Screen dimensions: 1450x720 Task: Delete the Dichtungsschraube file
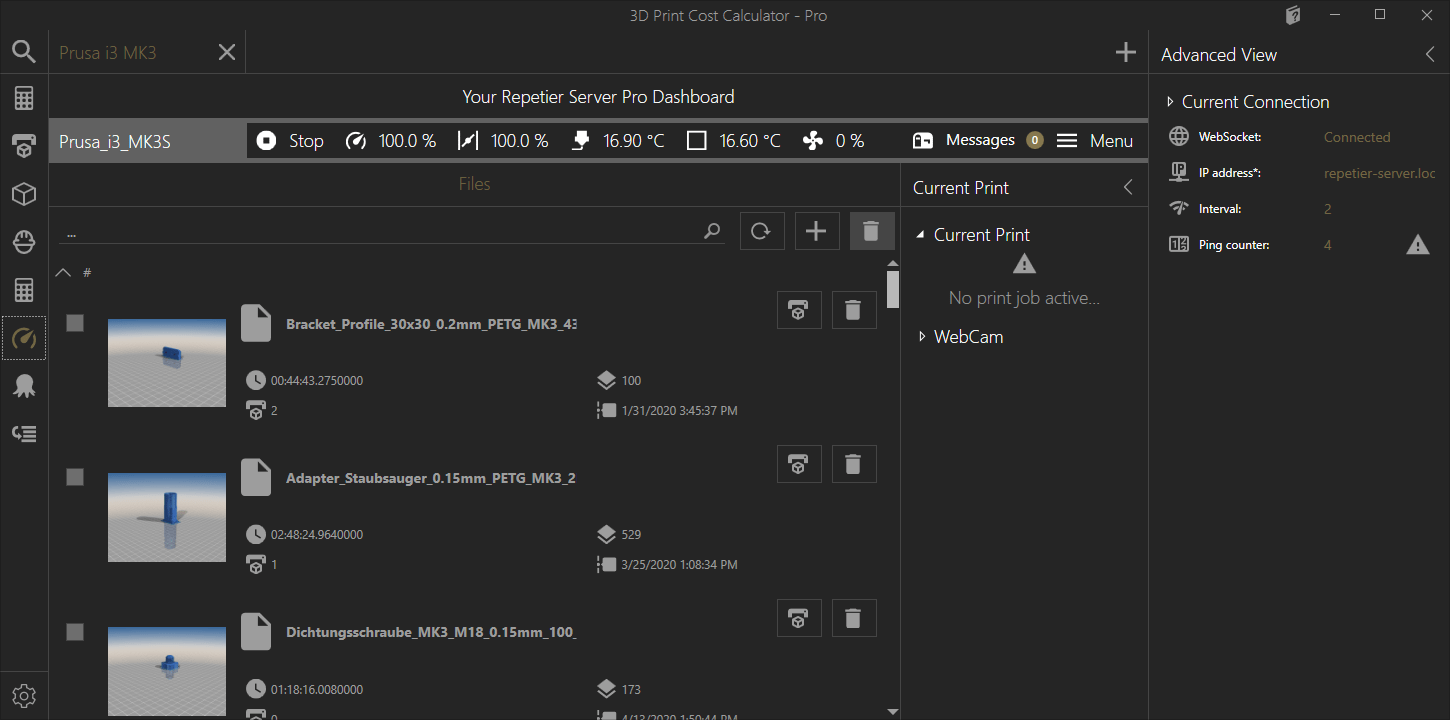click(x=853, y=618)
